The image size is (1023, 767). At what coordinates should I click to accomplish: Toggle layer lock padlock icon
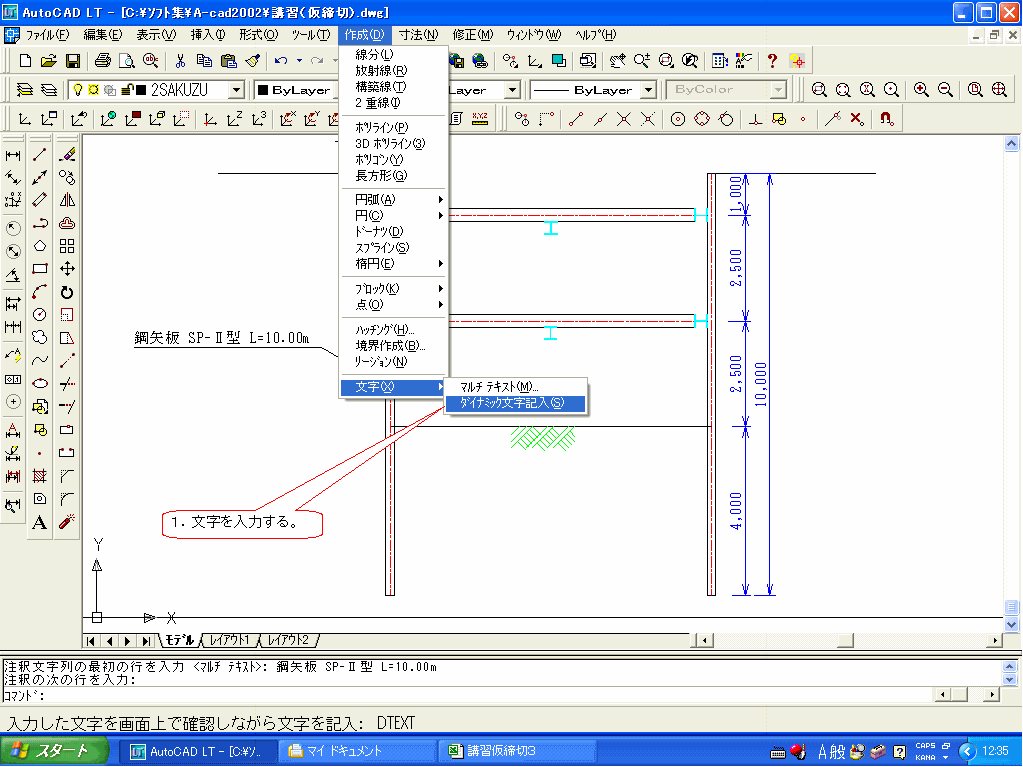click(128, 89)
